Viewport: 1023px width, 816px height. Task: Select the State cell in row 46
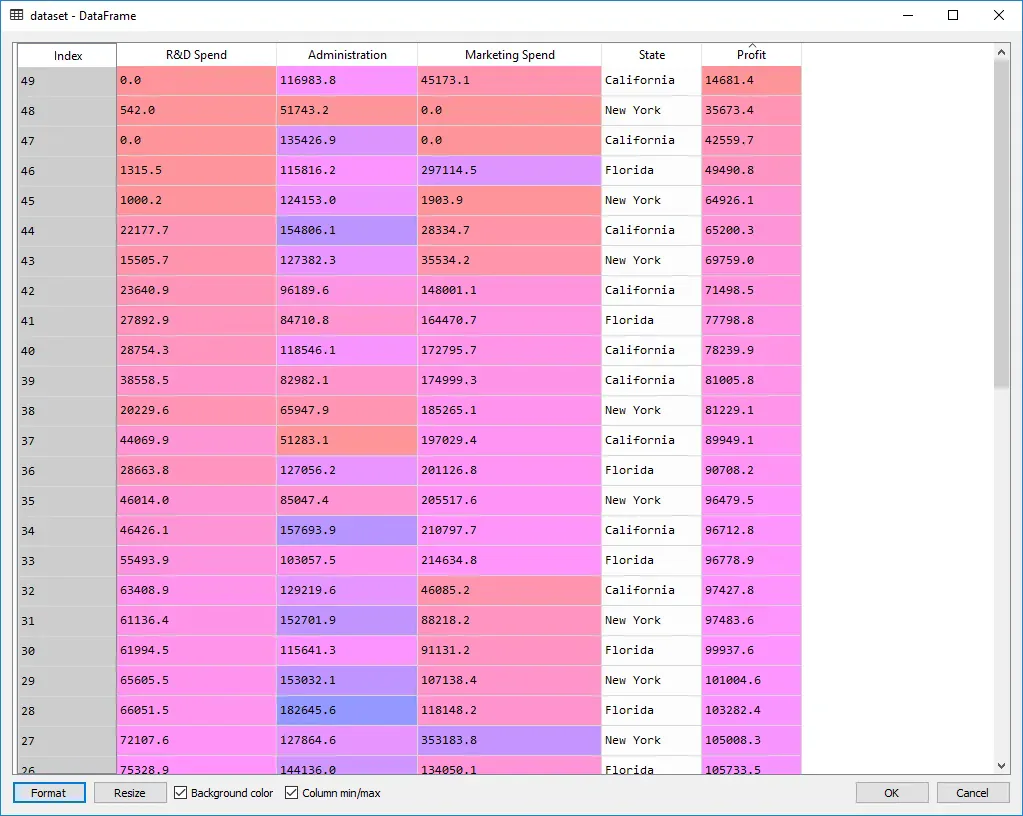651,170
